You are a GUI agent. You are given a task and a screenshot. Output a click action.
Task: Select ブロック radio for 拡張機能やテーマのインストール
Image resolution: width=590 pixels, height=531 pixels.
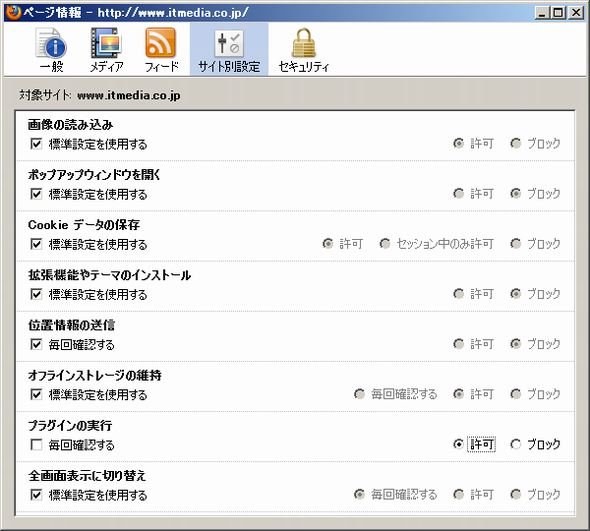515,294
